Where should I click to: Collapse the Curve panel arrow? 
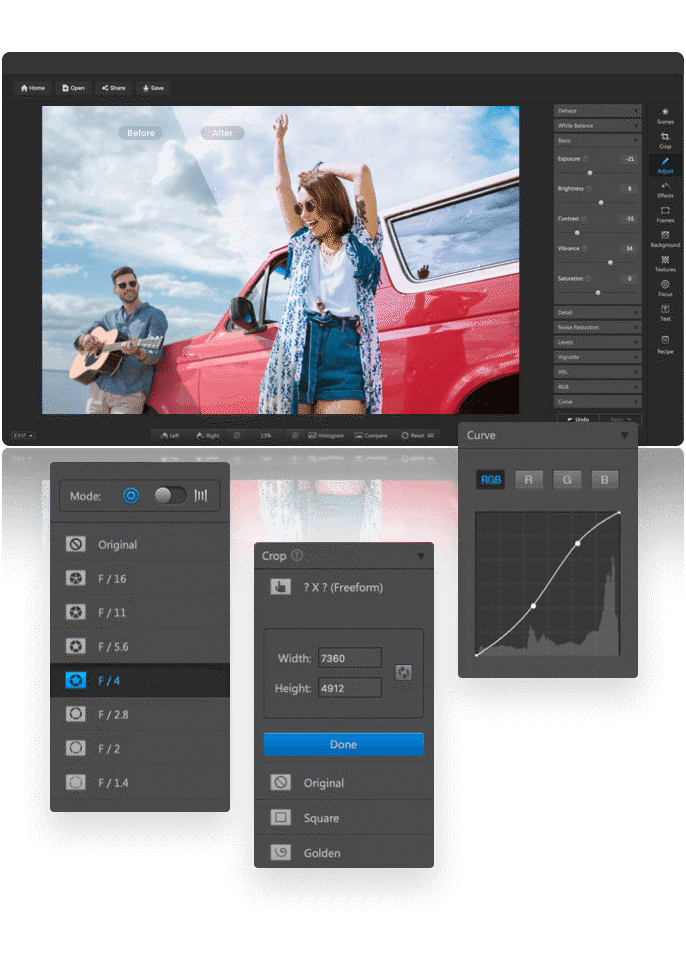pos(624,436)
